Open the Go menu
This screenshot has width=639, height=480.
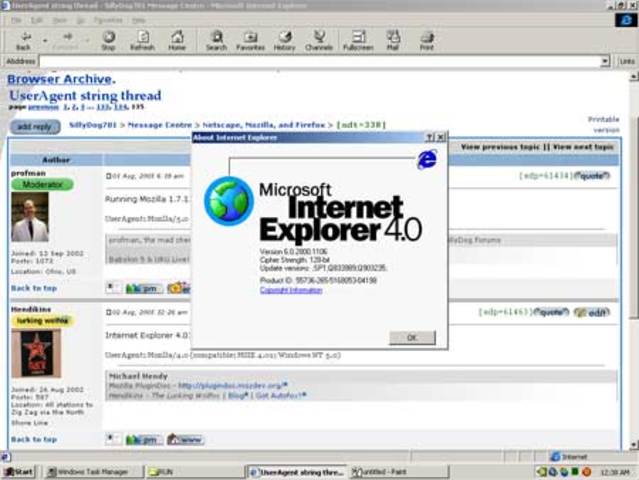click(80, 20)
